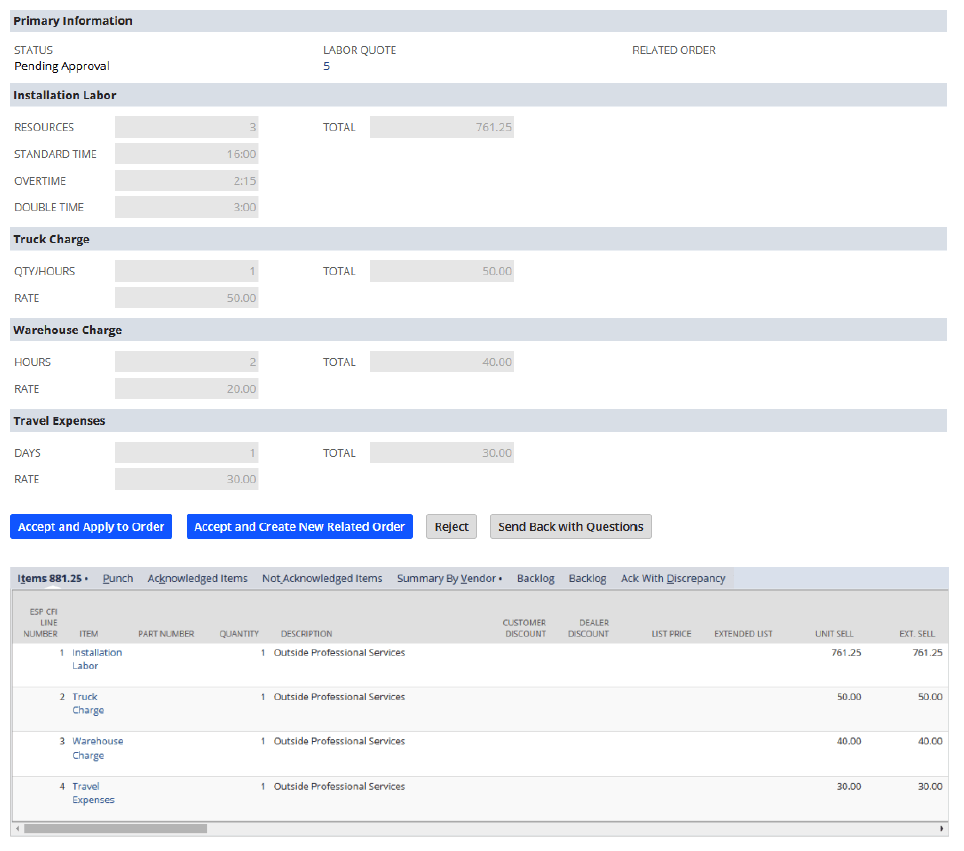
Task: Click the ESP CFI Line Number header
Action: 41,622
